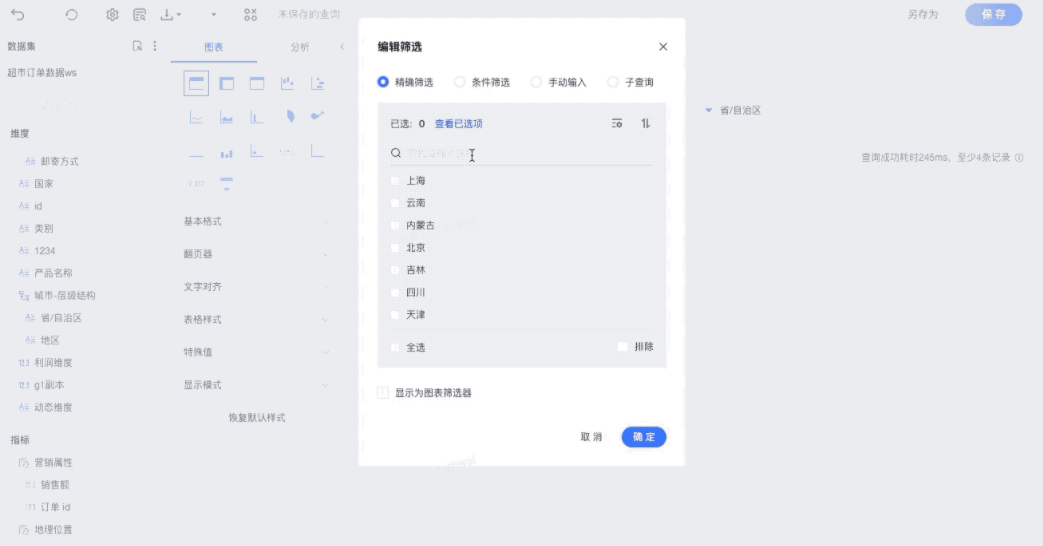Click the sort arrows icon in filter list
The height and width of the screenshot is (546, 1043).
[x=645, y=124]
